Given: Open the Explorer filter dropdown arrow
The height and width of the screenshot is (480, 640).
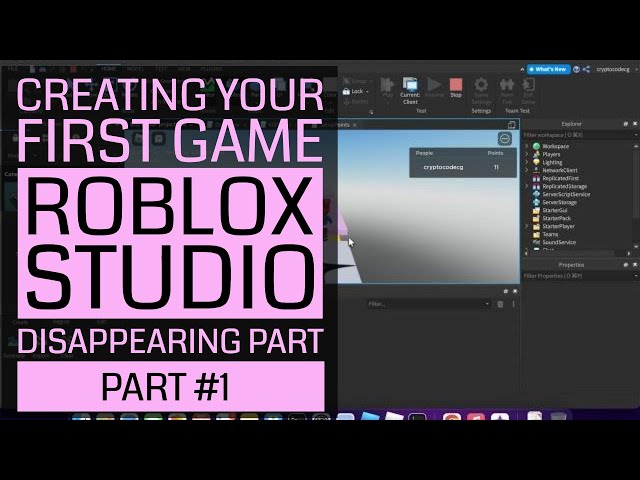Looking at the screenshot, I should pos(636,135).
